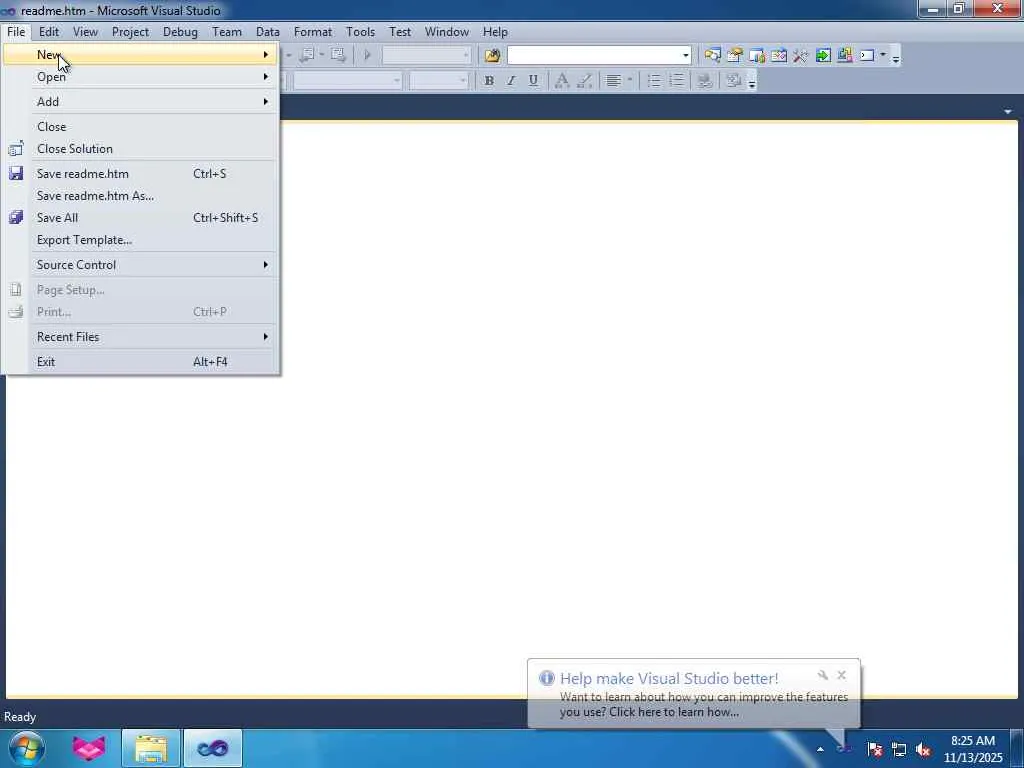Screen dimensions: 1024x768
Task: Expand the New submenu
Action: (141, 54)
